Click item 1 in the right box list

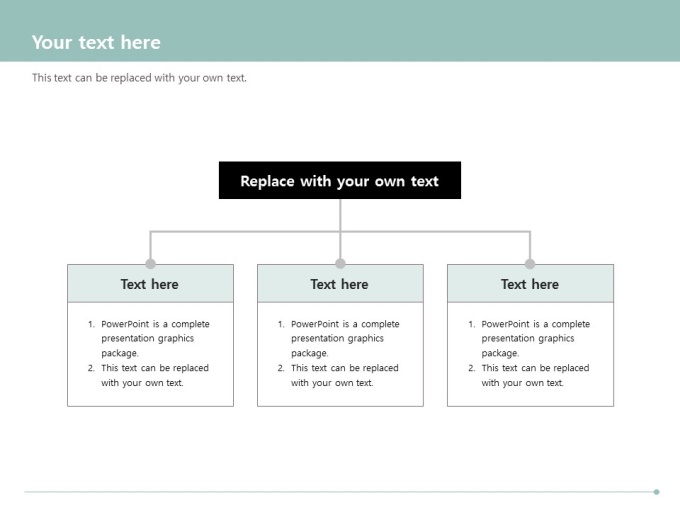(535, 338)
